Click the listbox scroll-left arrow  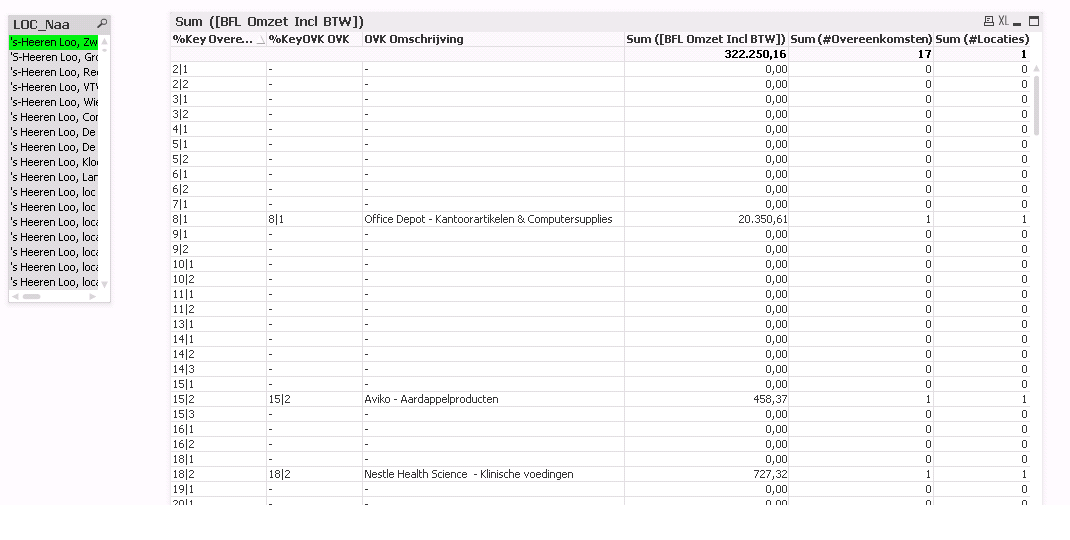pos(15,296)
